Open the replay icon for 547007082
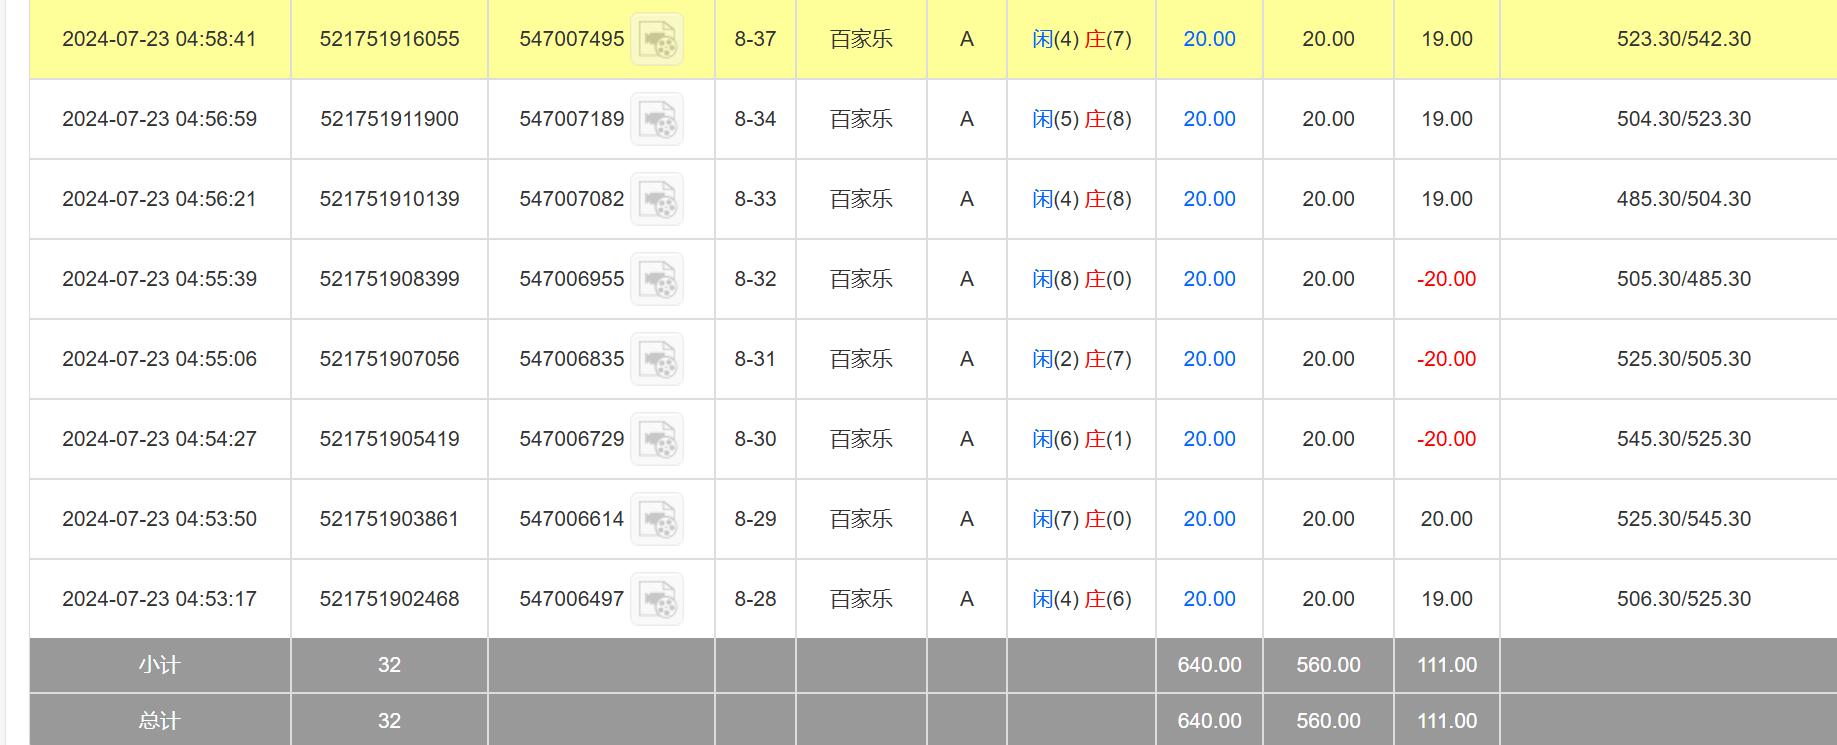 pyautogui.click(x=657, y=200)
